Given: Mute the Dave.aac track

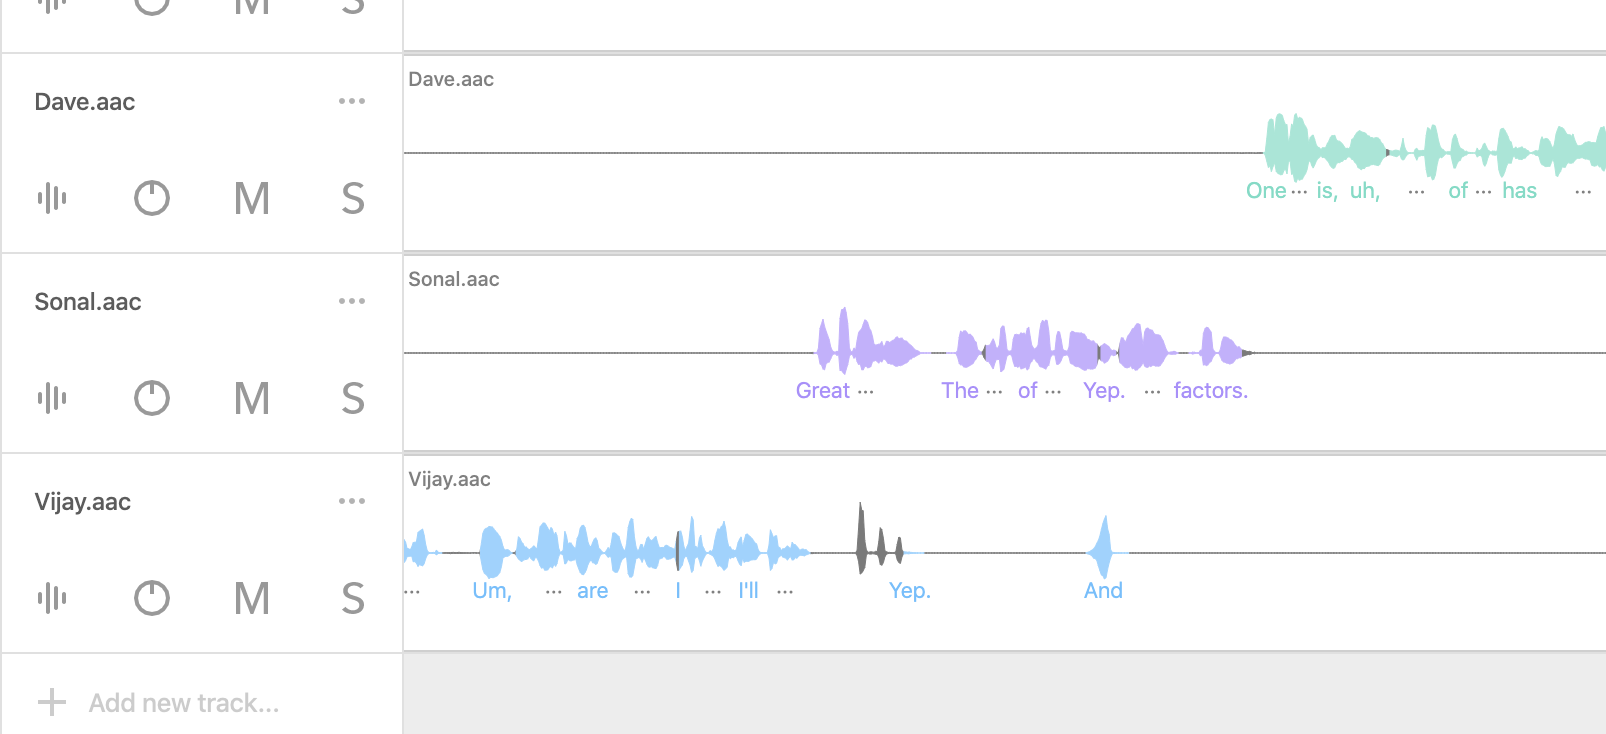Looking at the screenshot, I should pos(252,198).
